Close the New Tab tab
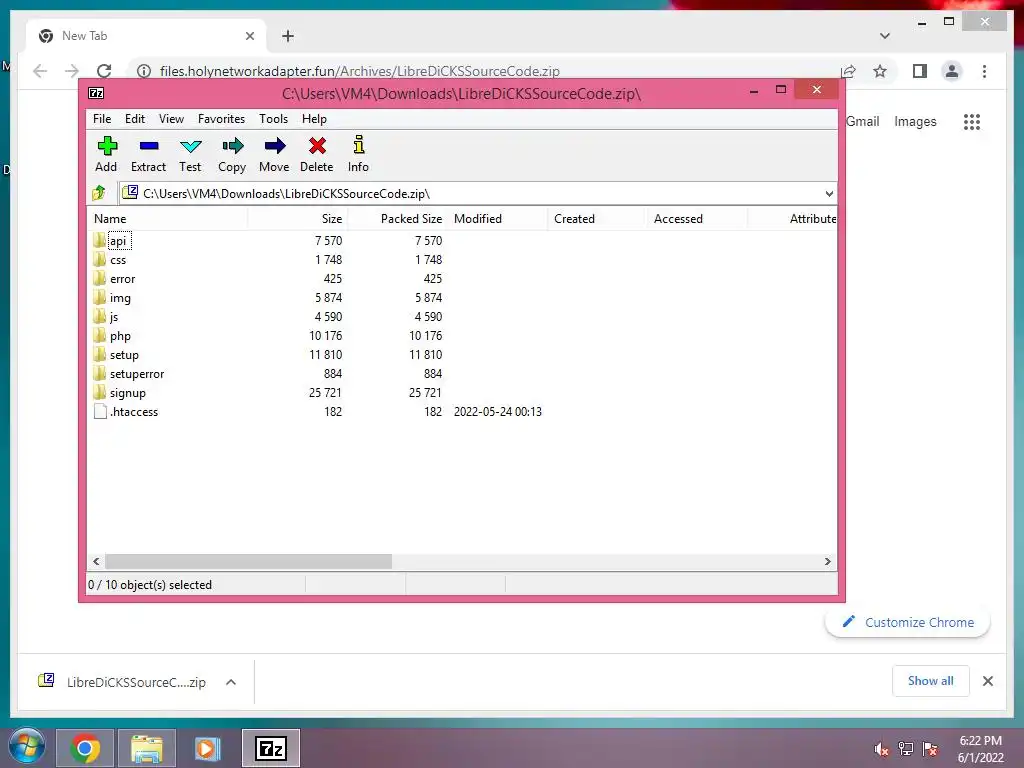Screen dimensions: 1024x768 [249, 36]
